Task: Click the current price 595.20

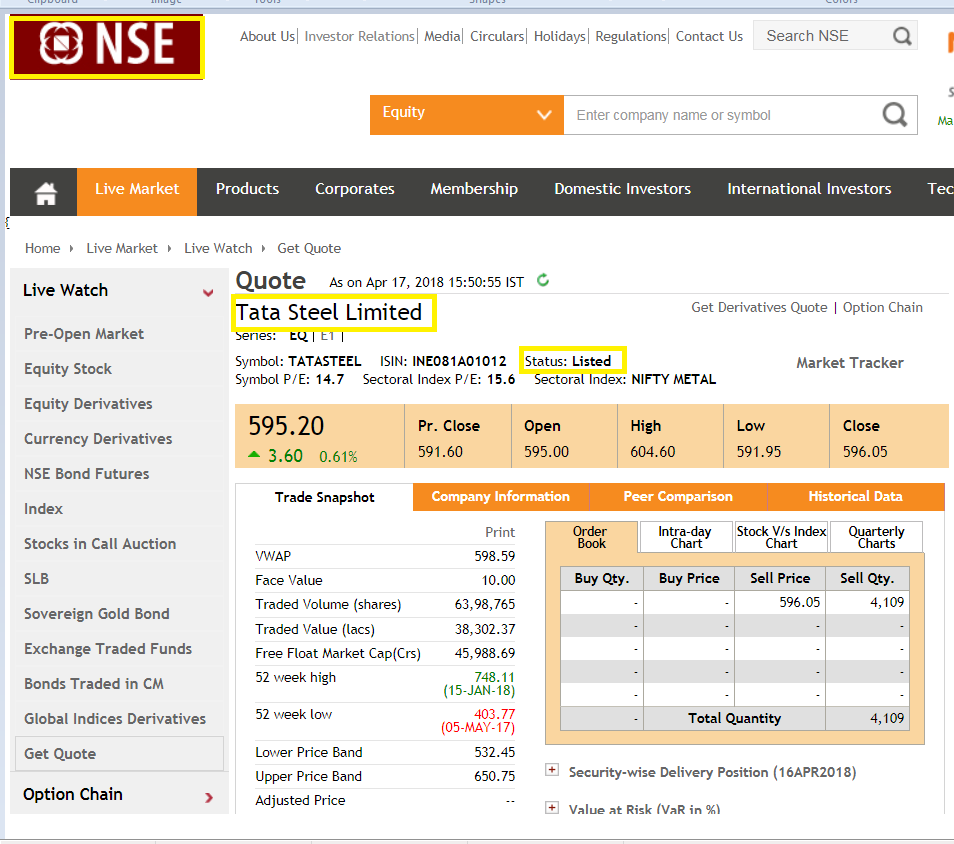Action: 286,426
